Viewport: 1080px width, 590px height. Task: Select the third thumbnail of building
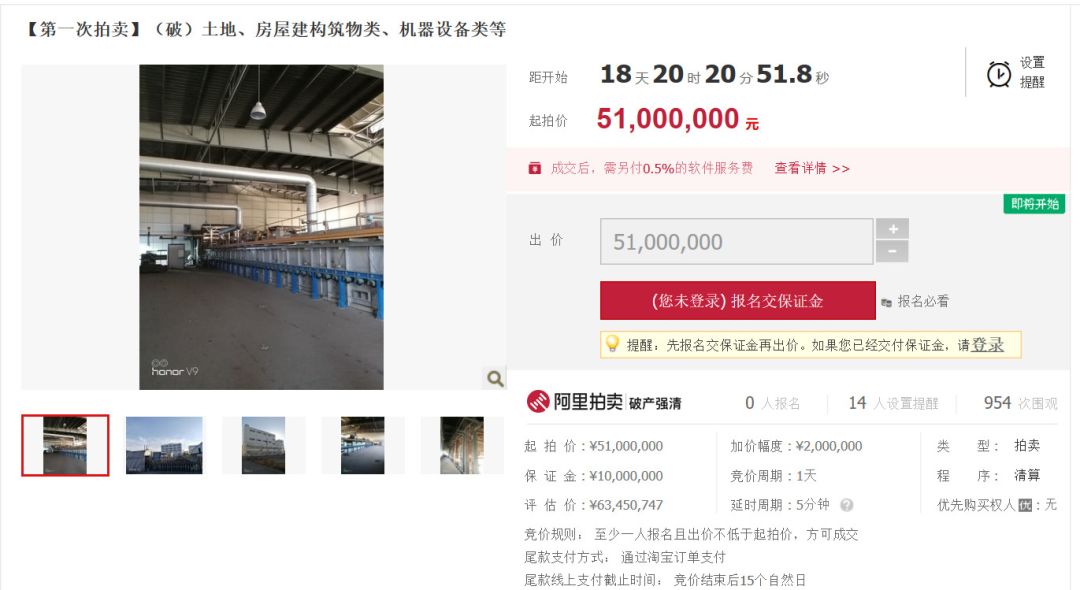(x=263, y=445)
